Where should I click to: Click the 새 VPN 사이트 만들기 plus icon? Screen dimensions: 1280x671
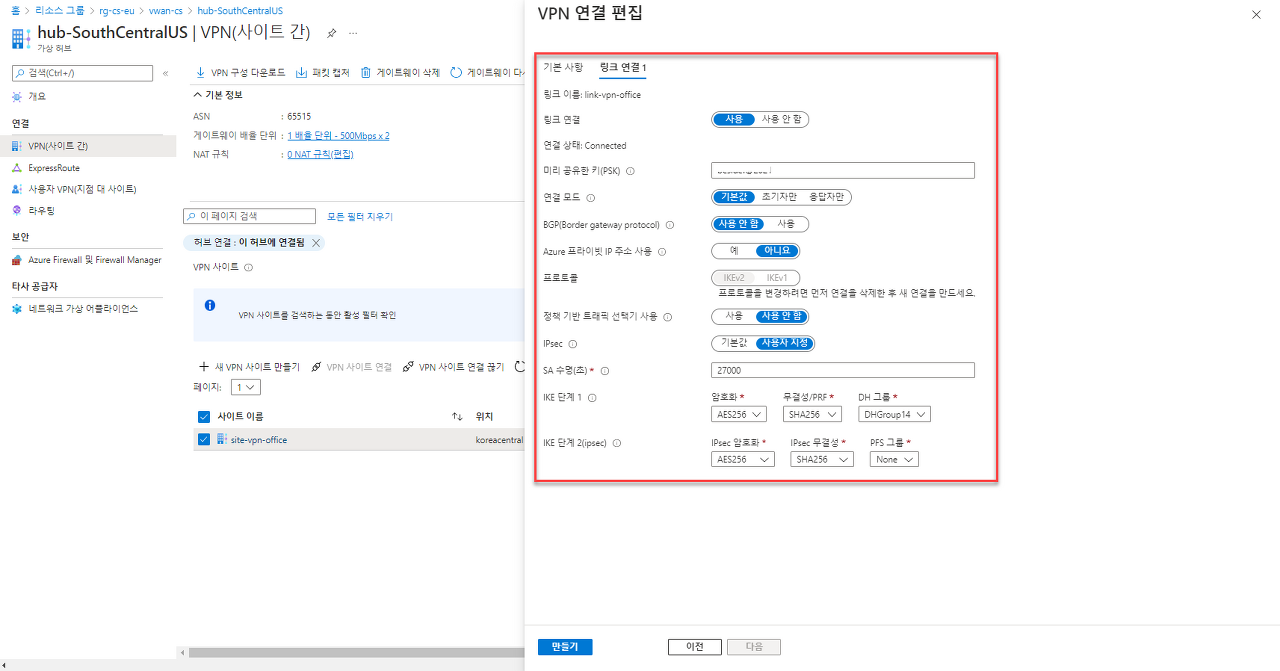204,367
